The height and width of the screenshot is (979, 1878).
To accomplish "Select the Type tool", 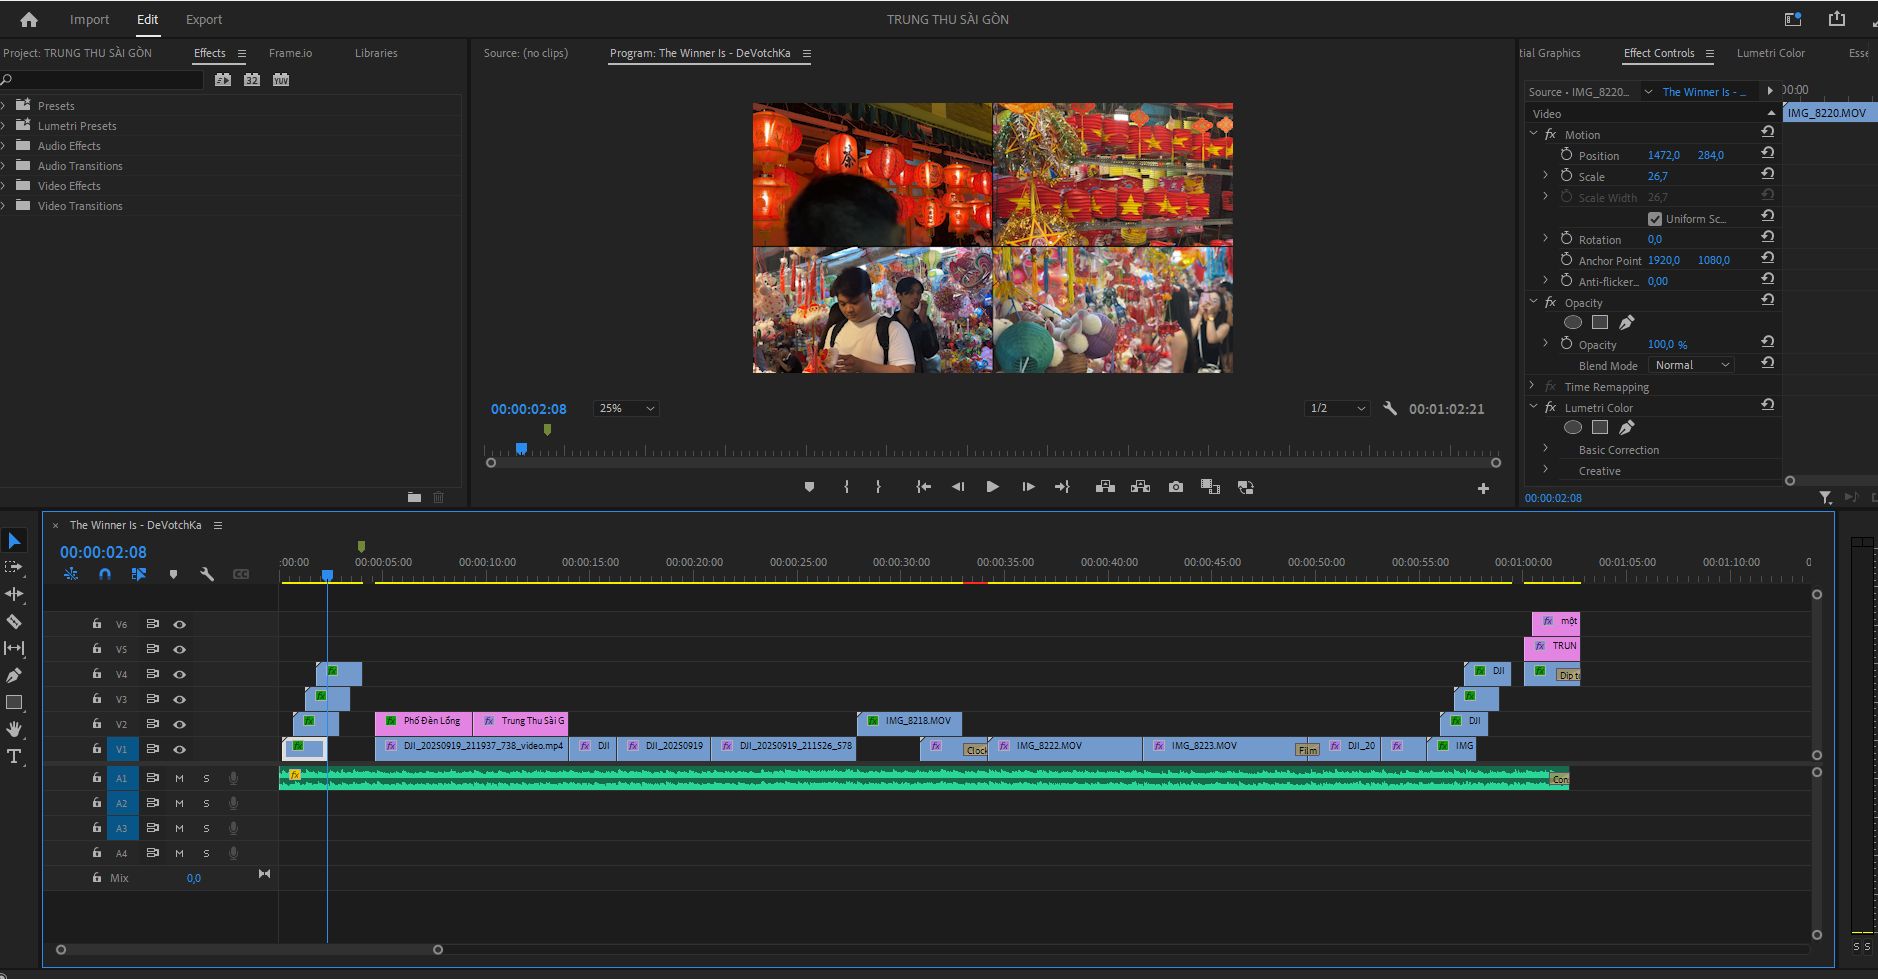I will [14, 756].
